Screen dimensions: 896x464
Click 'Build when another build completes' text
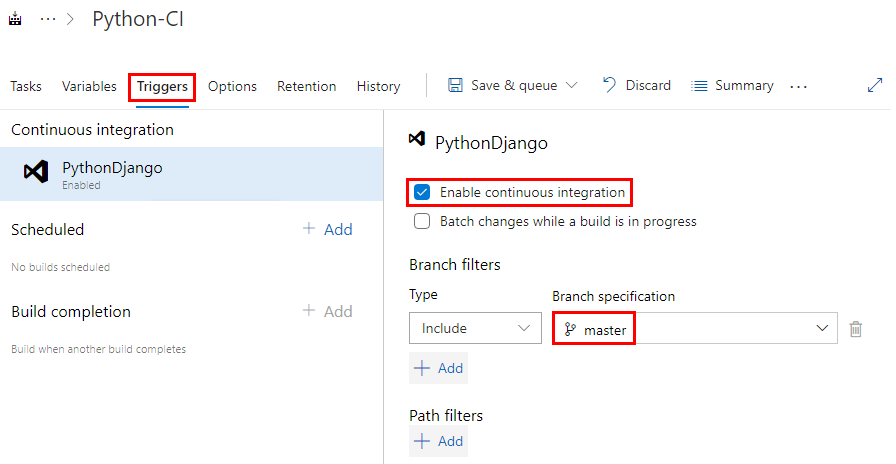coord(98,349)
